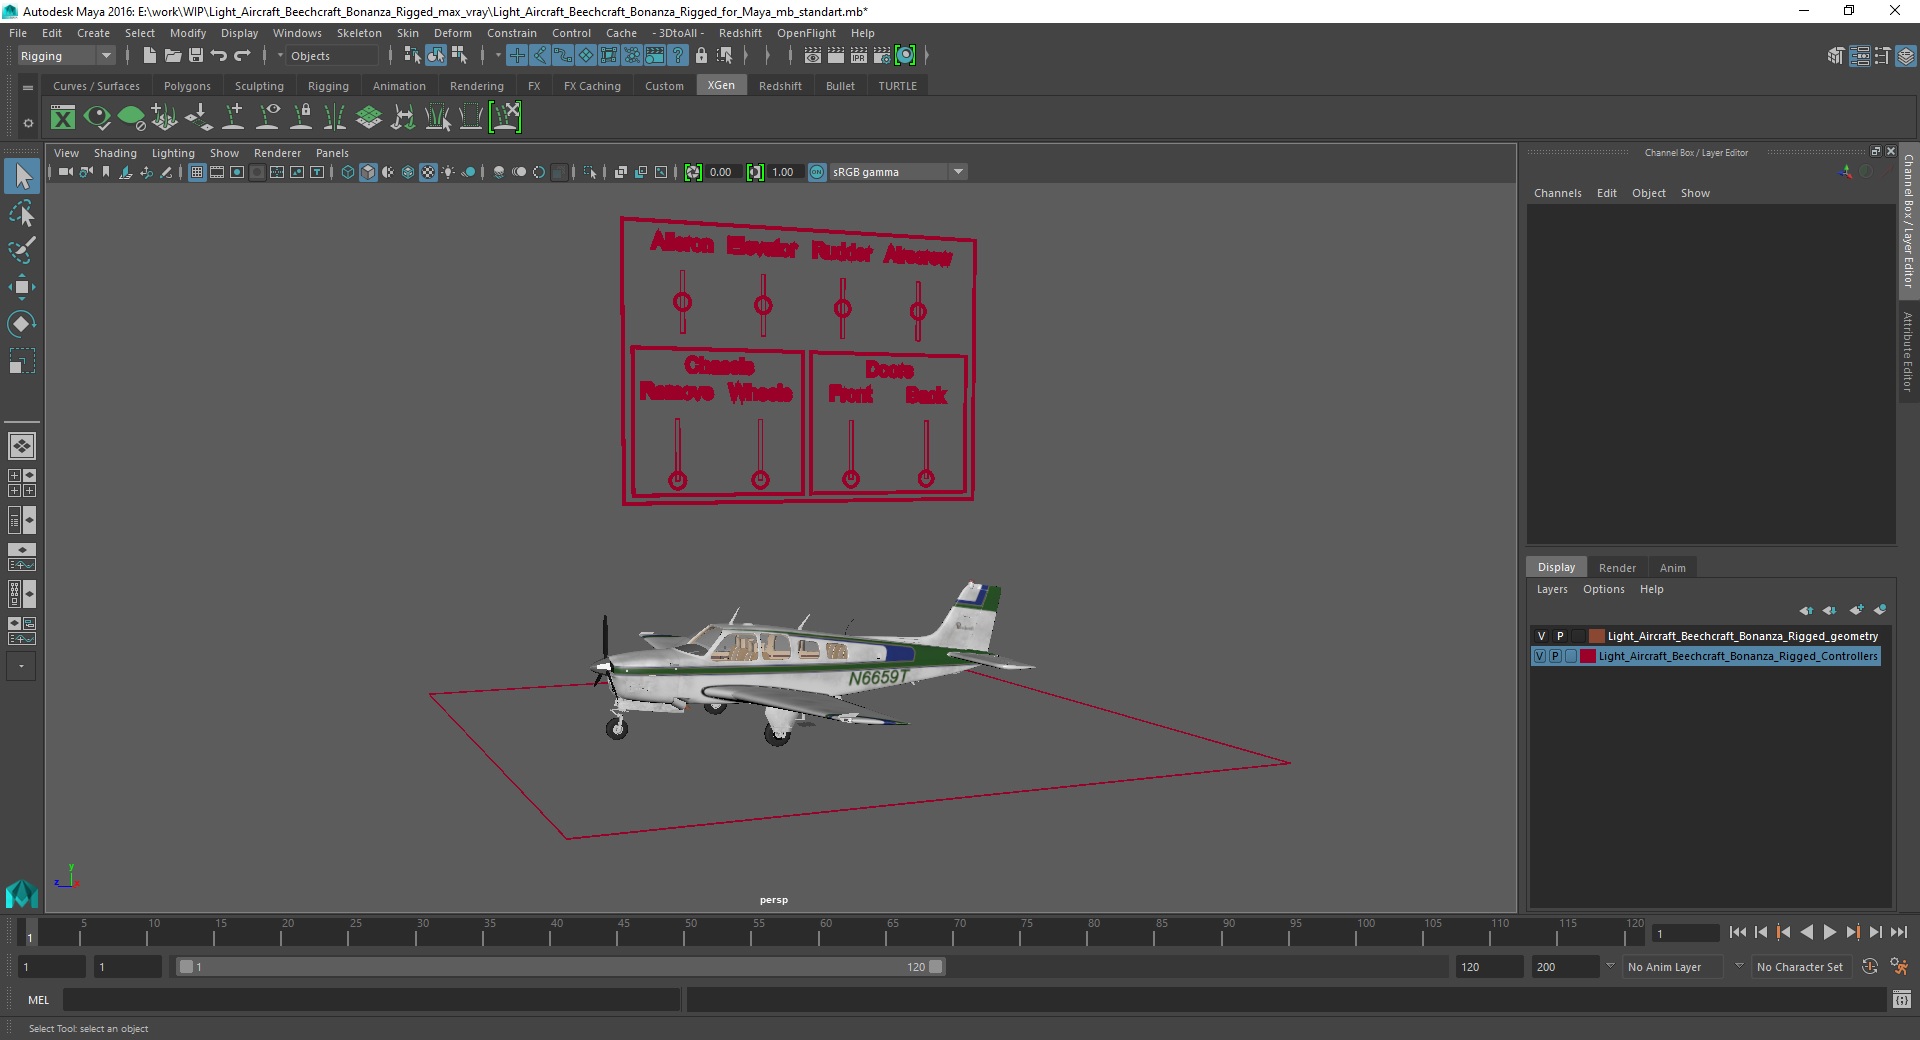The width and height of the screenshot is (1920, 1040).
Task: Open the Rigging menu set dropdown
Action: pos(67,56)
